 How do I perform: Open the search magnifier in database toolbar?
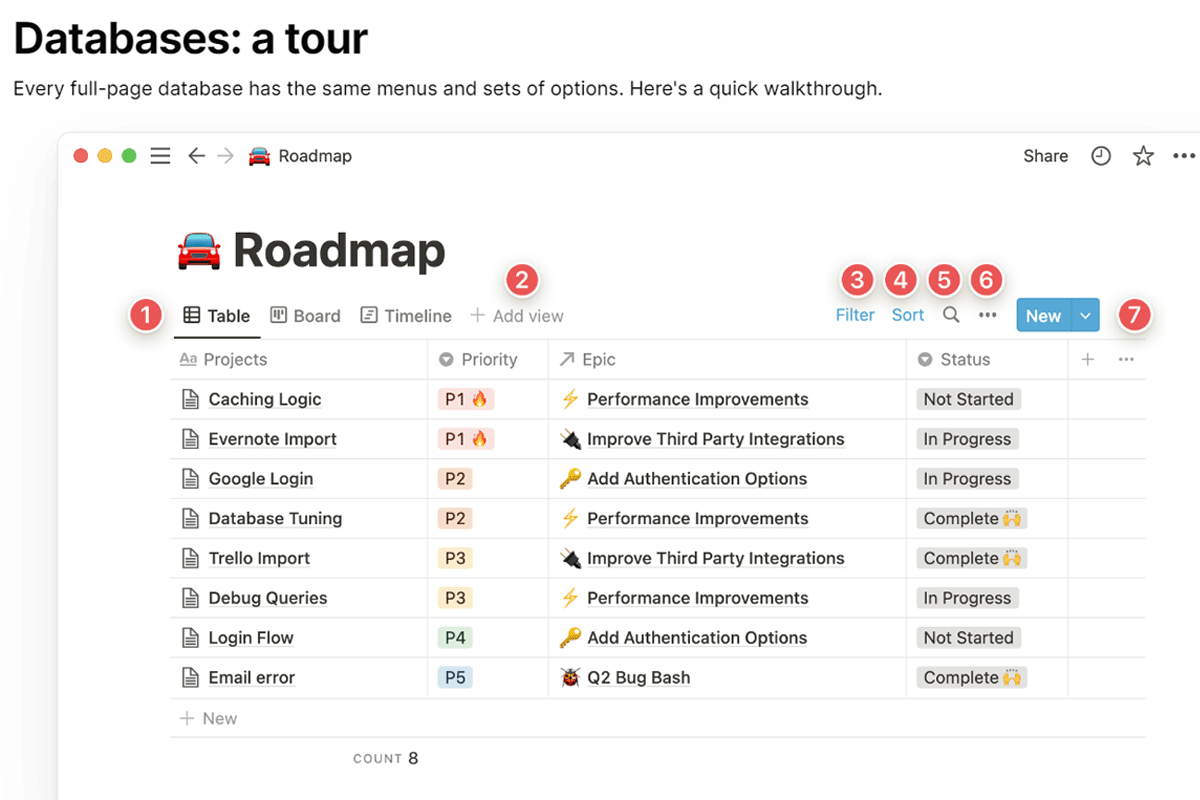click(951, 315)
